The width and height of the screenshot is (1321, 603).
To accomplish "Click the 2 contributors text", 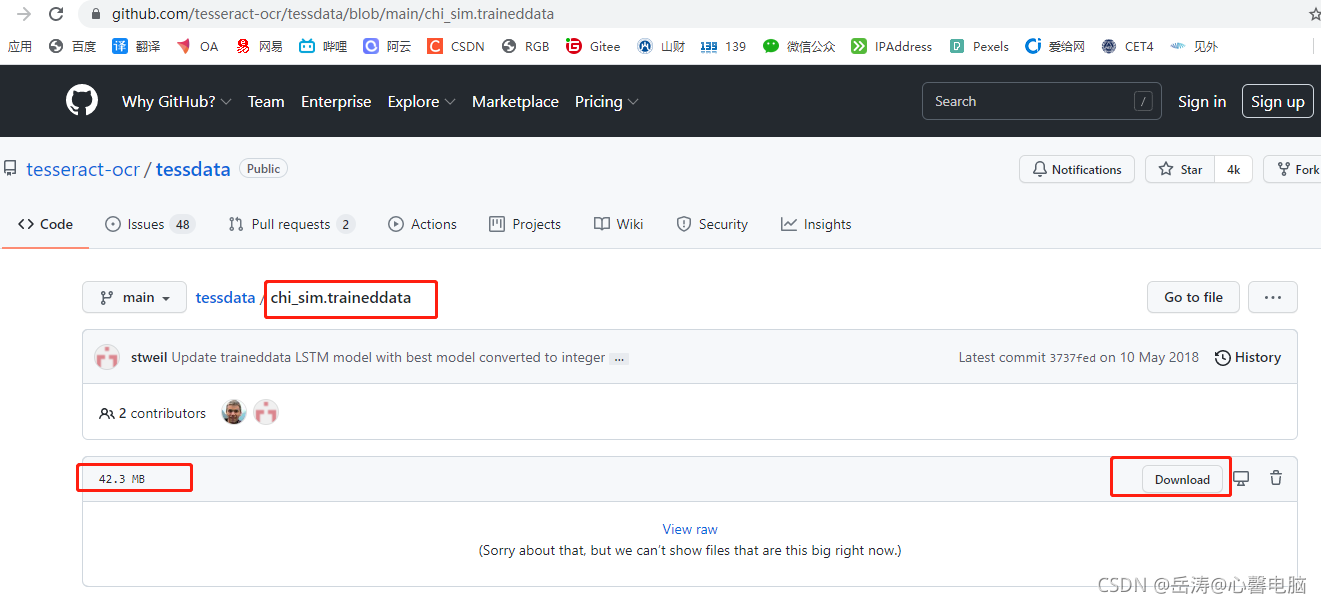I will [x=153, y=413].
